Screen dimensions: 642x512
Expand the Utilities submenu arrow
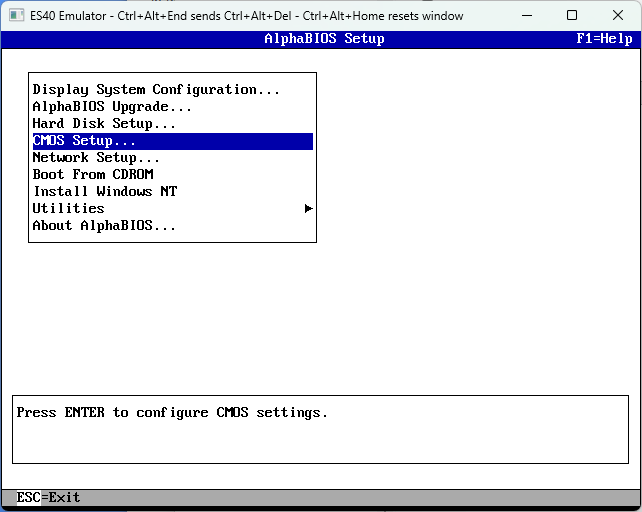click(x=309, y=209)
